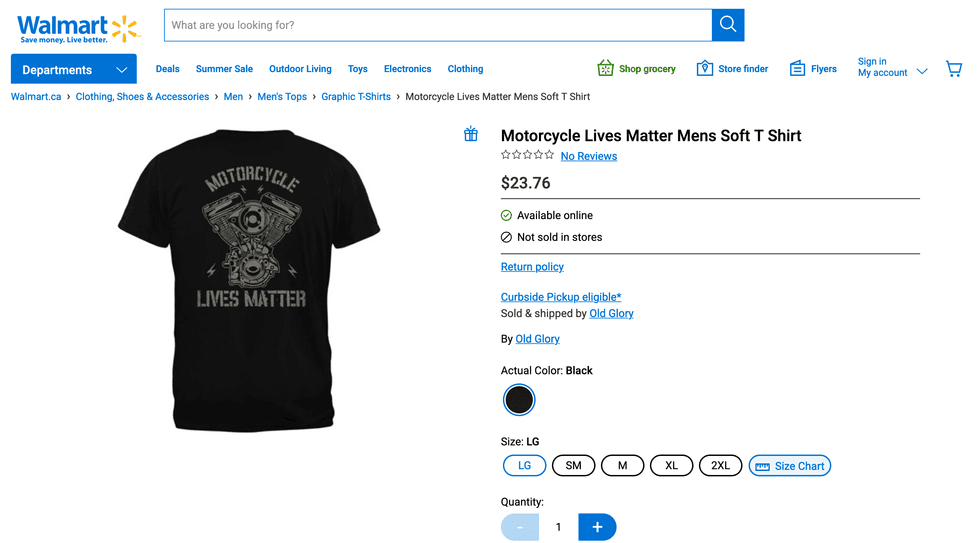Image resolution: width=980 pixels, height=543 pixels.
Task: Open the Return policy link
Action: click(532, 267)
